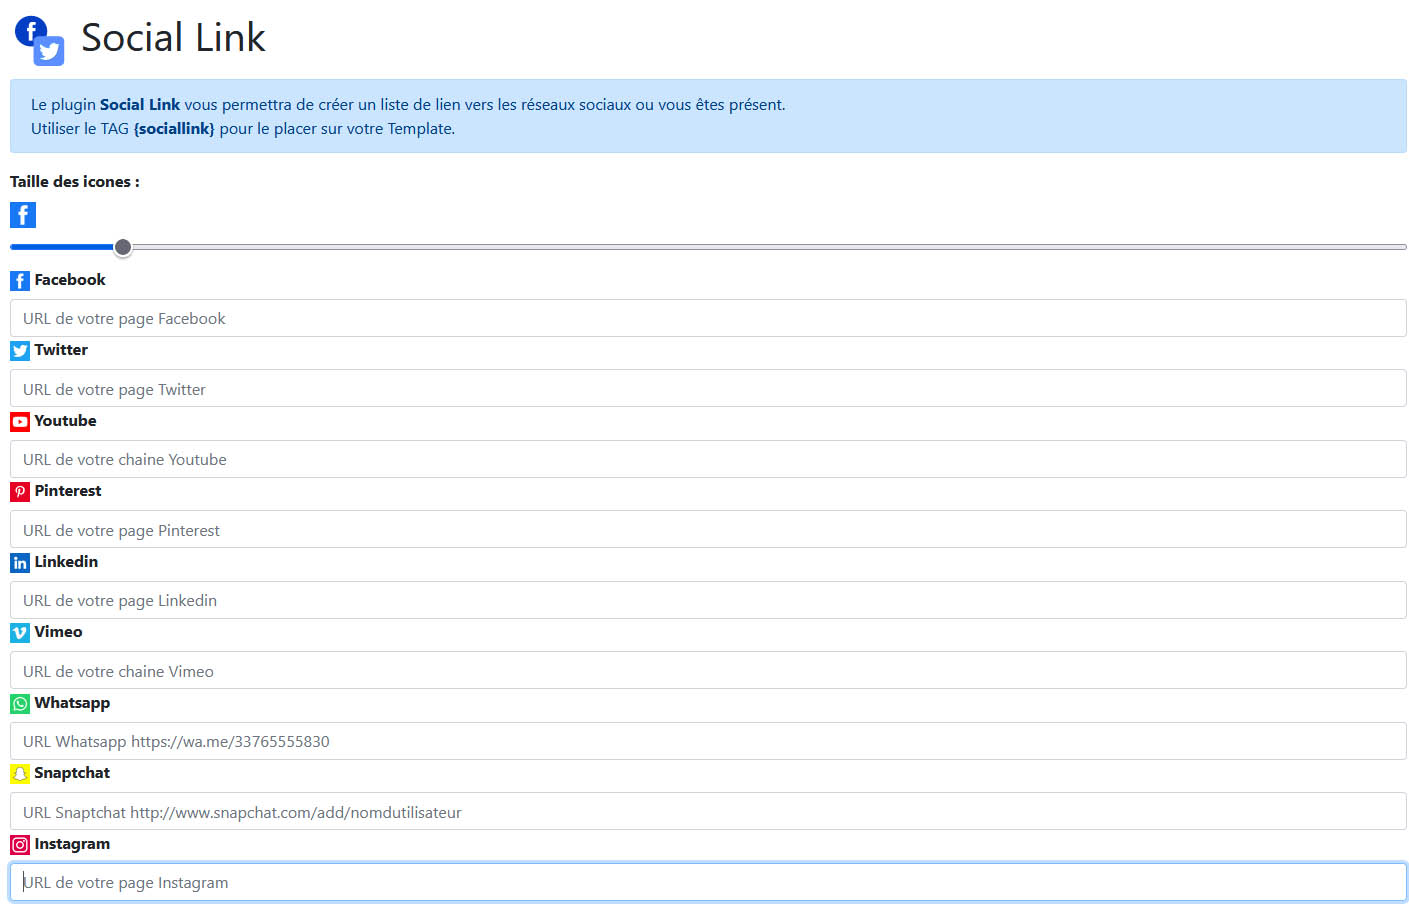Click the Pinterest icon
The height and width of the screenshot is (905, 1409).
pos(20,492)
